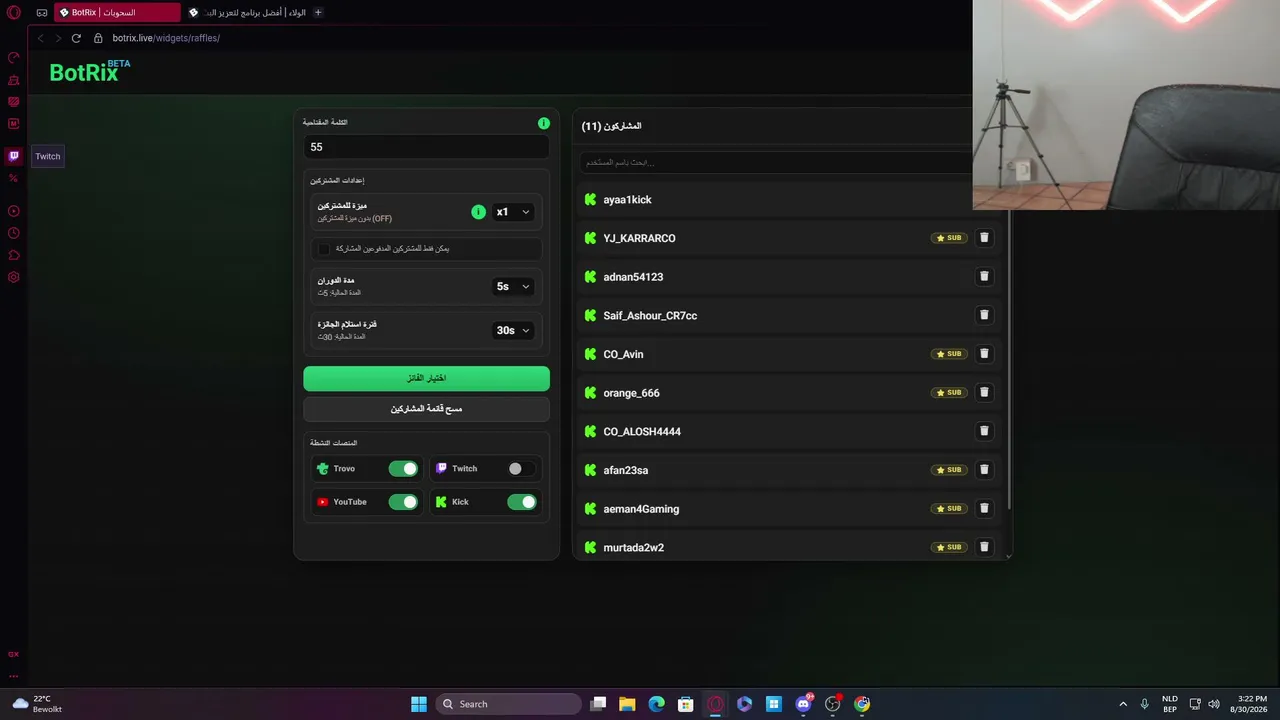
Task: Delete afan23sa with the trash icon
Action: pos(984,470)
